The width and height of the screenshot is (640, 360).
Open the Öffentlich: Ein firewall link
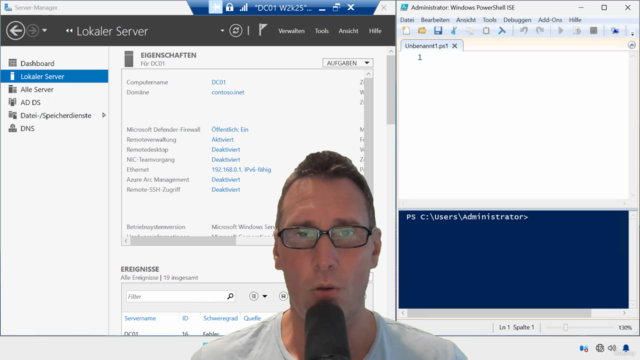pos(230,129)
